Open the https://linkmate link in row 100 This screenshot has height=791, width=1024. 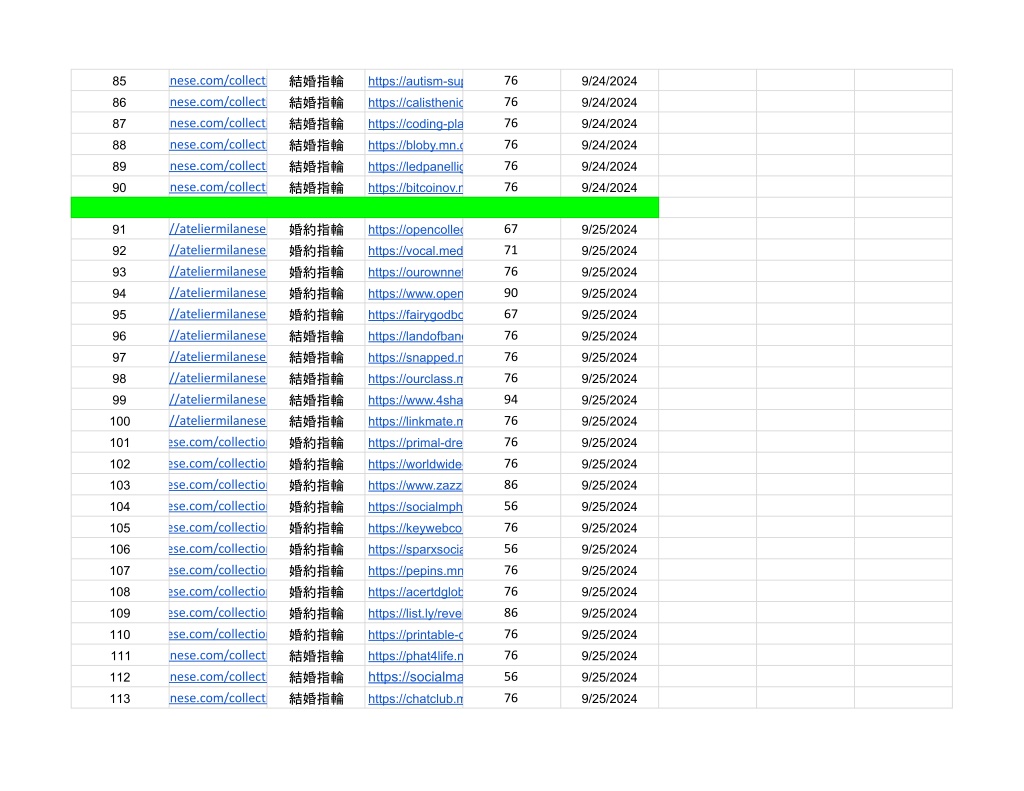click(x=415, y=421)
